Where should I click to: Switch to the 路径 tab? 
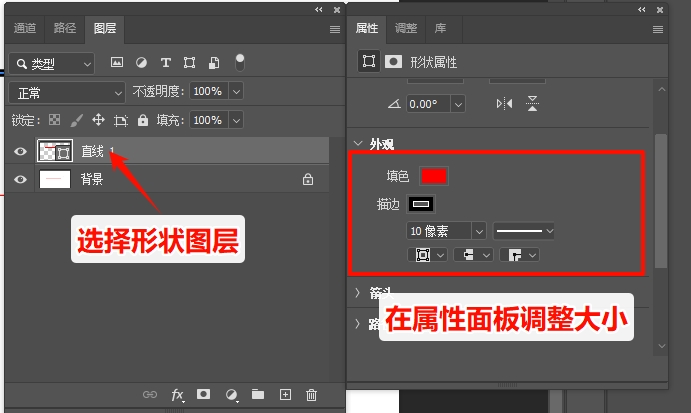(65, 29)
